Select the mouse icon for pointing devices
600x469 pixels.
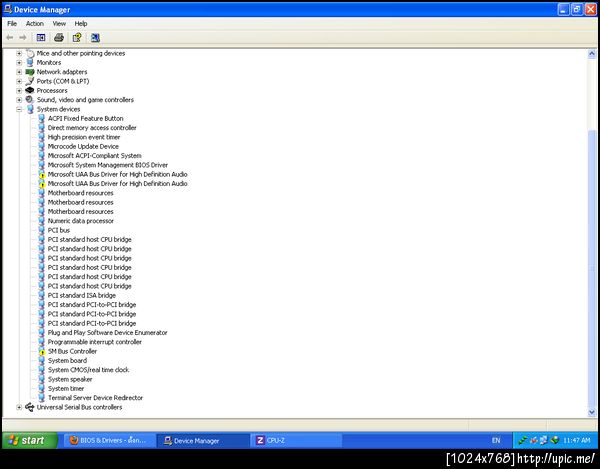tap(30, 53)
